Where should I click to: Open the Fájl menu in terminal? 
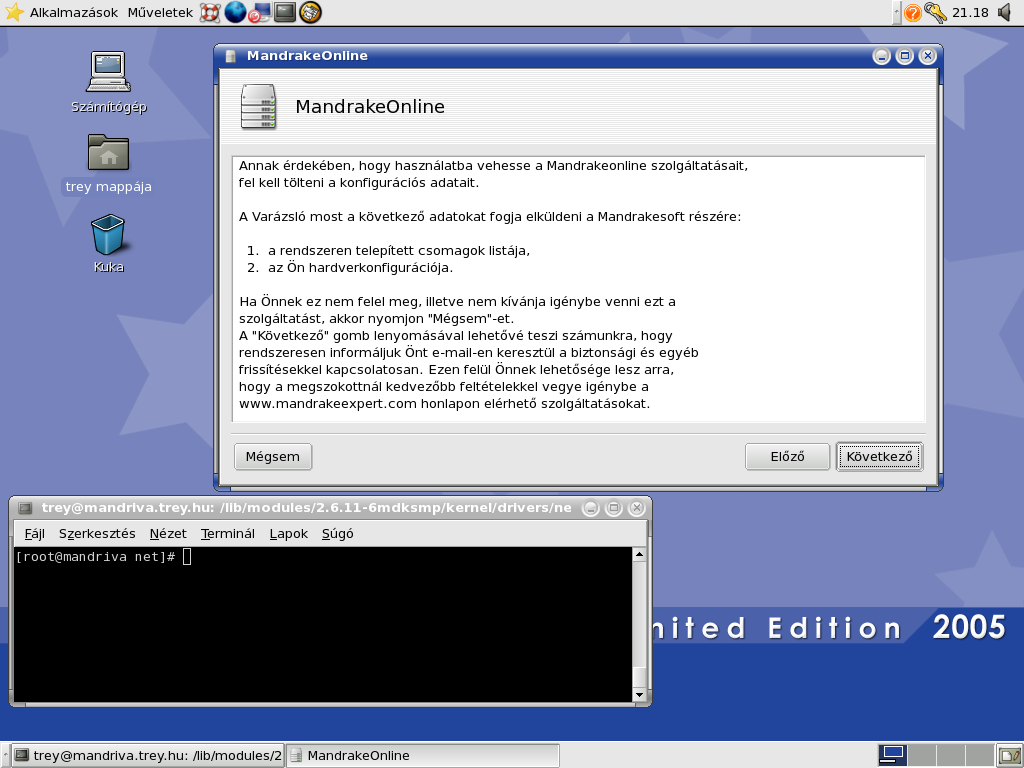coord(35,534)
